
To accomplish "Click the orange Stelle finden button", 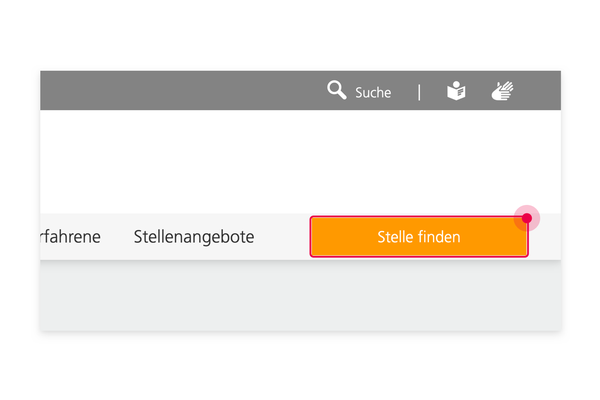I will point(419,237).
